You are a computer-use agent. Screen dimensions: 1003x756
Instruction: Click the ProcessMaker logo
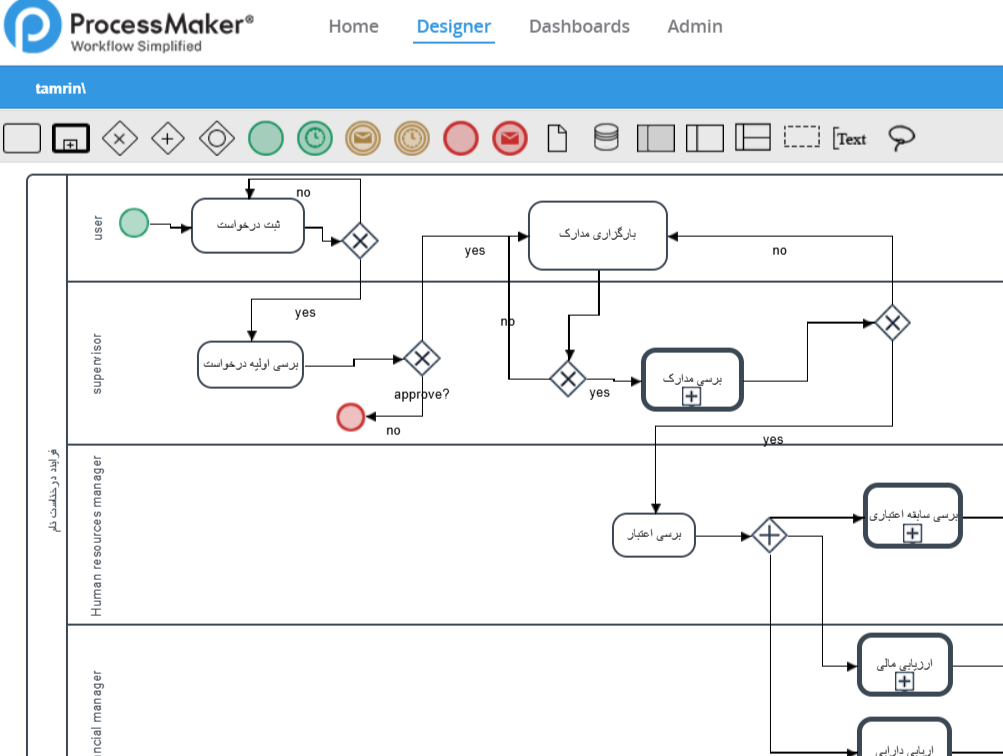[129, 28]
